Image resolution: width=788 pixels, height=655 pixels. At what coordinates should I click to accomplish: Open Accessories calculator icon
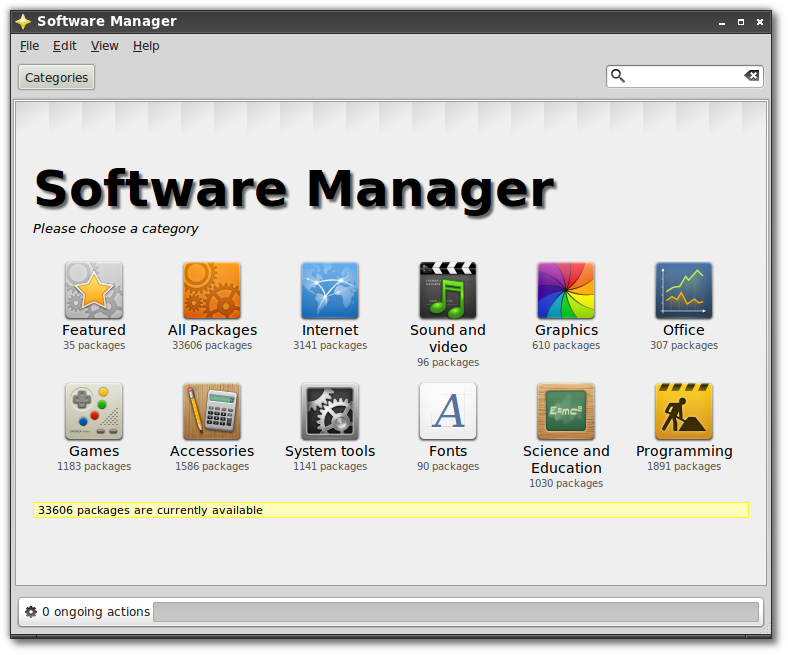[212, 411]
